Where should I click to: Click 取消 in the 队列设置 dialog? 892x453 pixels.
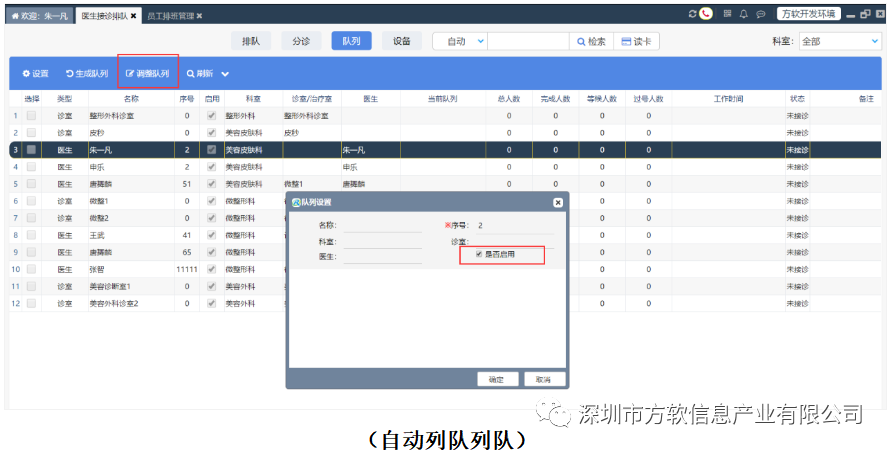(x=543, y=379)
